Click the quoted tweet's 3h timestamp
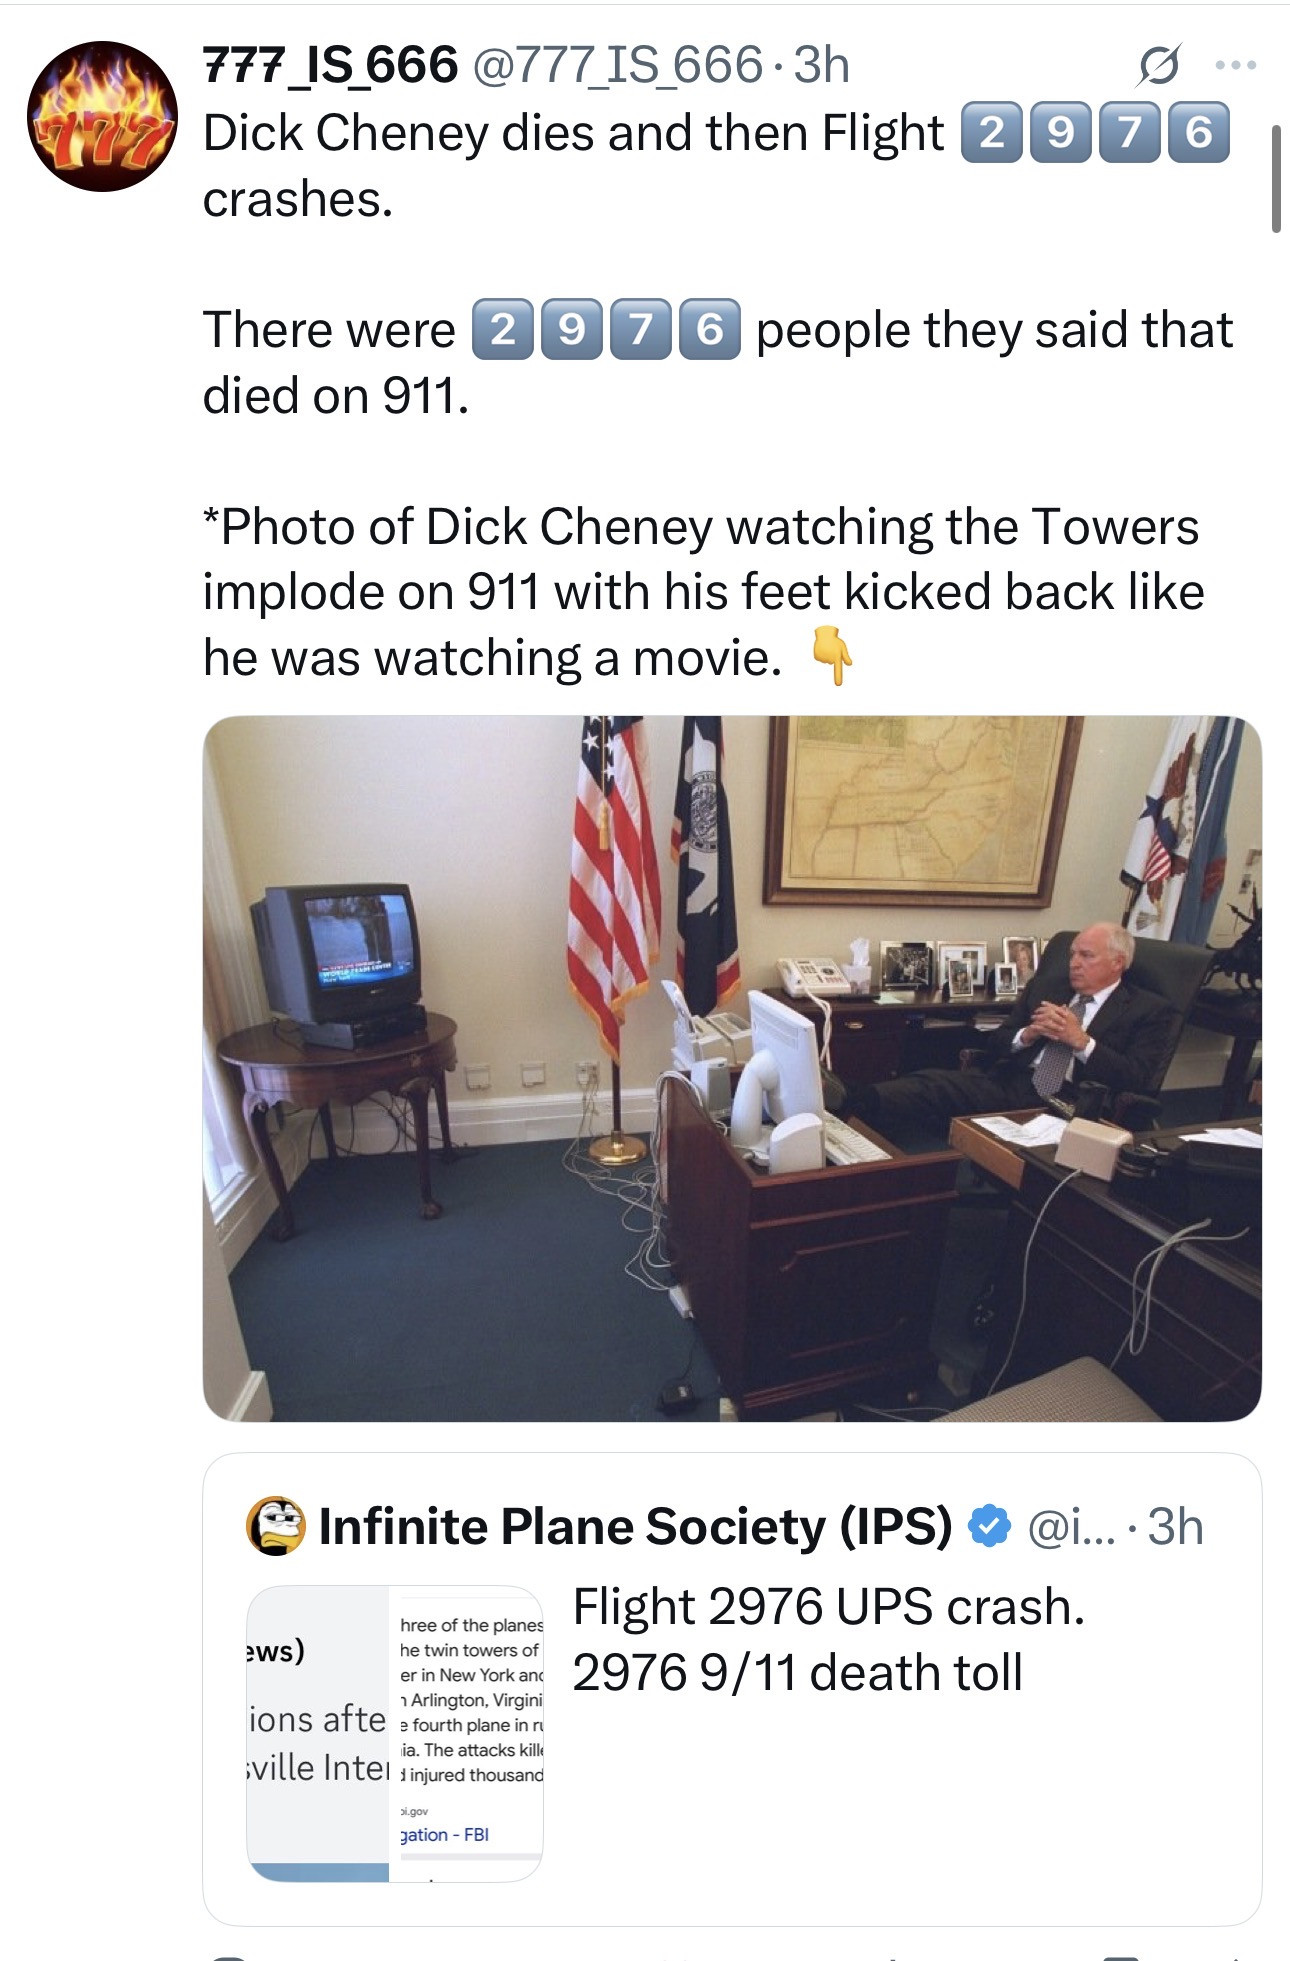This screenshot has height=1961, width=1290. click(x=1175, y=1526)
